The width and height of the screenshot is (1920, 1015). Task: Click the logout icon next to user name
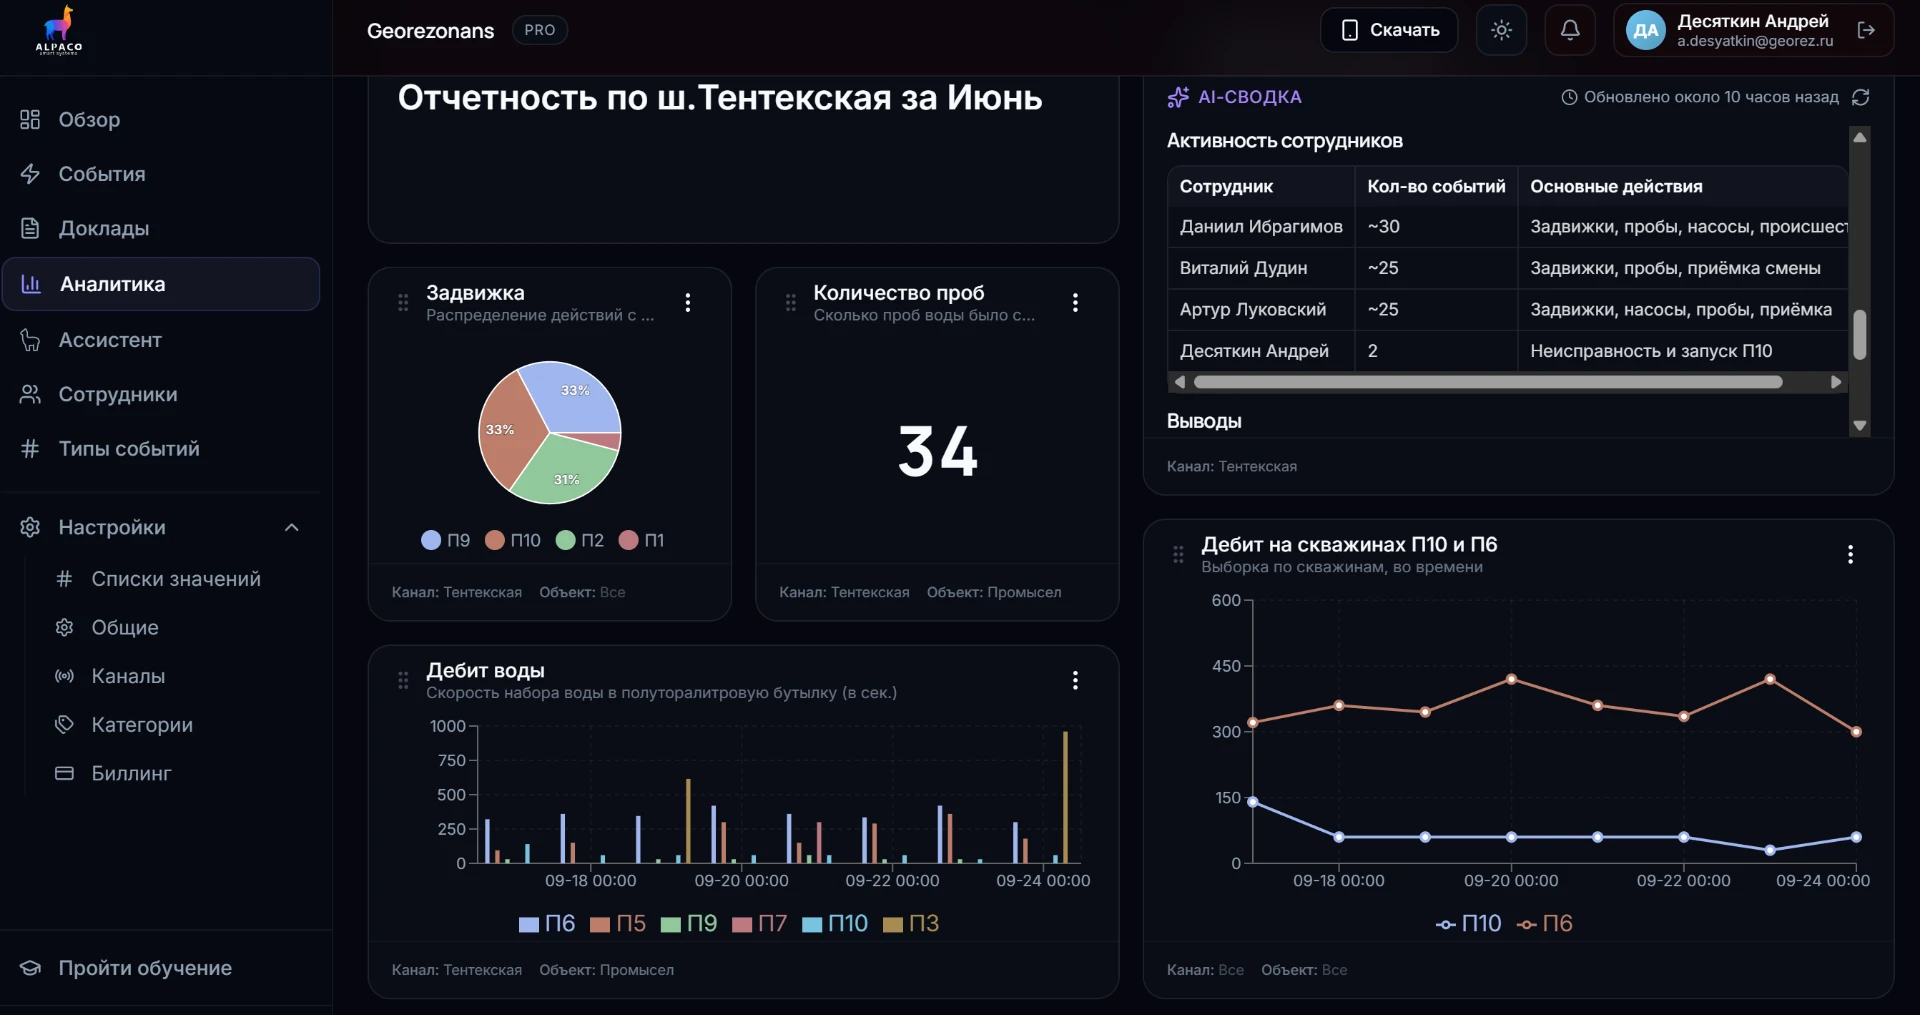(1866, 30)
